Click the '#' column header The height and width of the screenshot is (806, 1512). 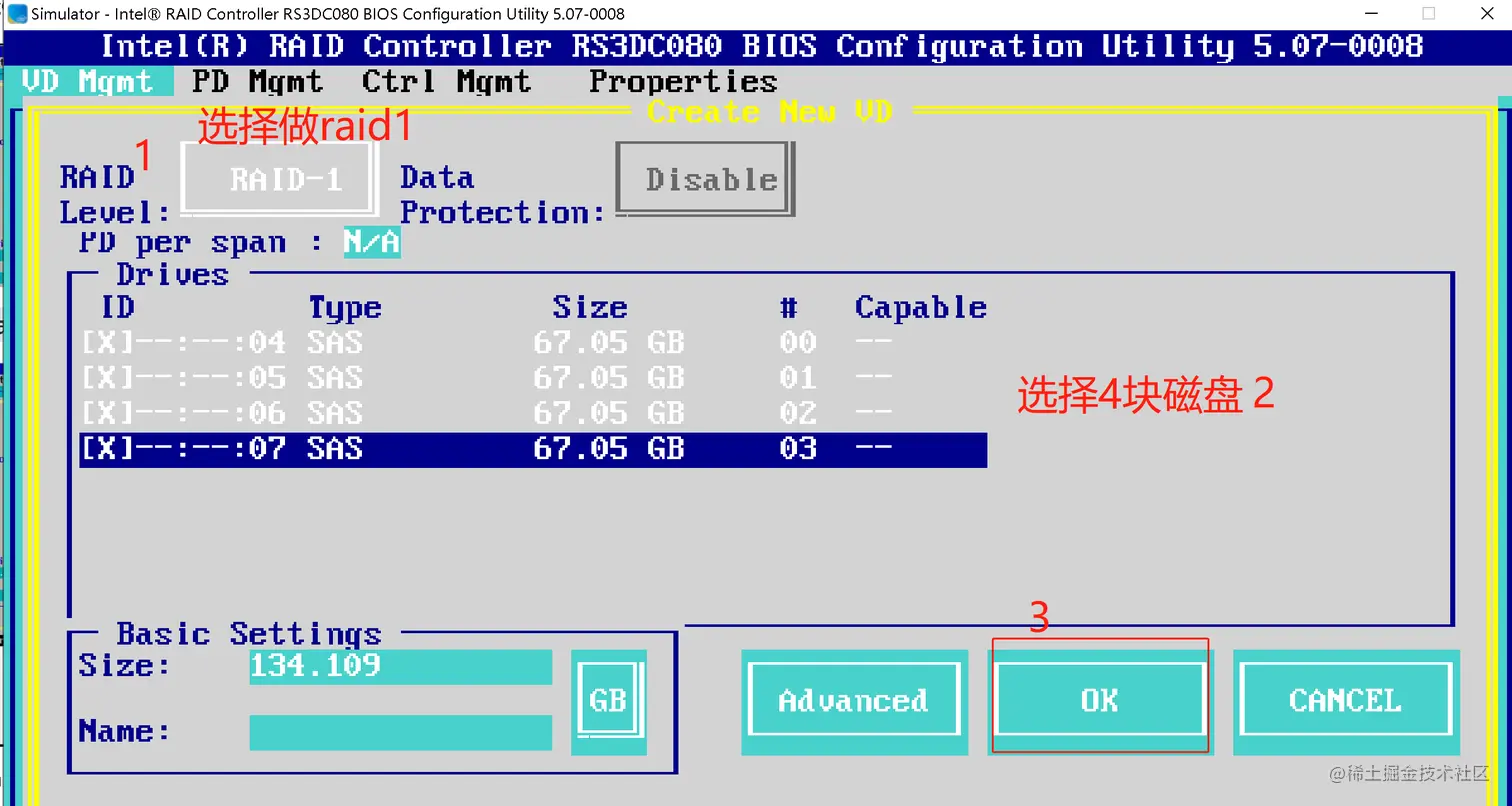[789, 308]
